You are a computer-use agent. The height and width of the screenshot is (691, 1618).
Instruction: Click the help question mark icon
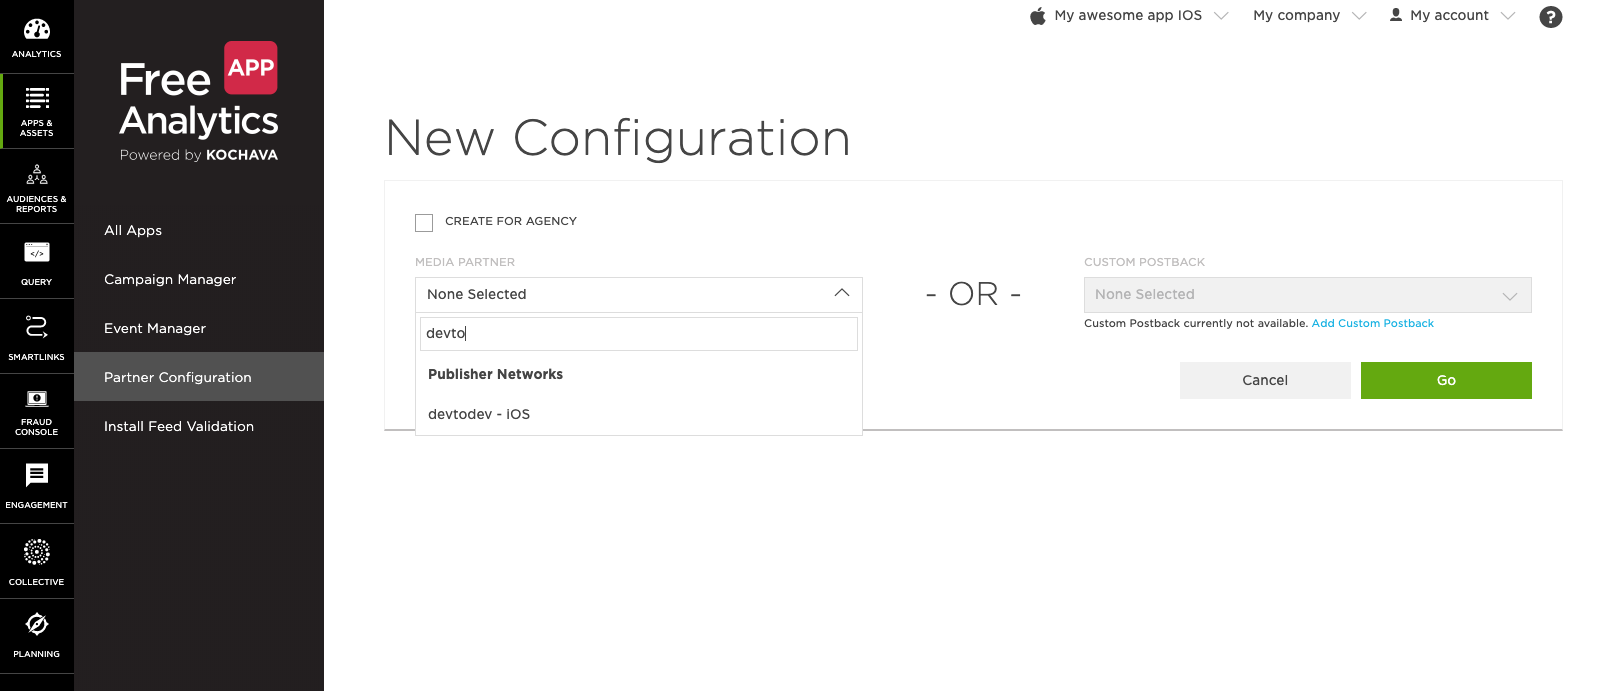pyautogui.click(x=1550, y=17)
